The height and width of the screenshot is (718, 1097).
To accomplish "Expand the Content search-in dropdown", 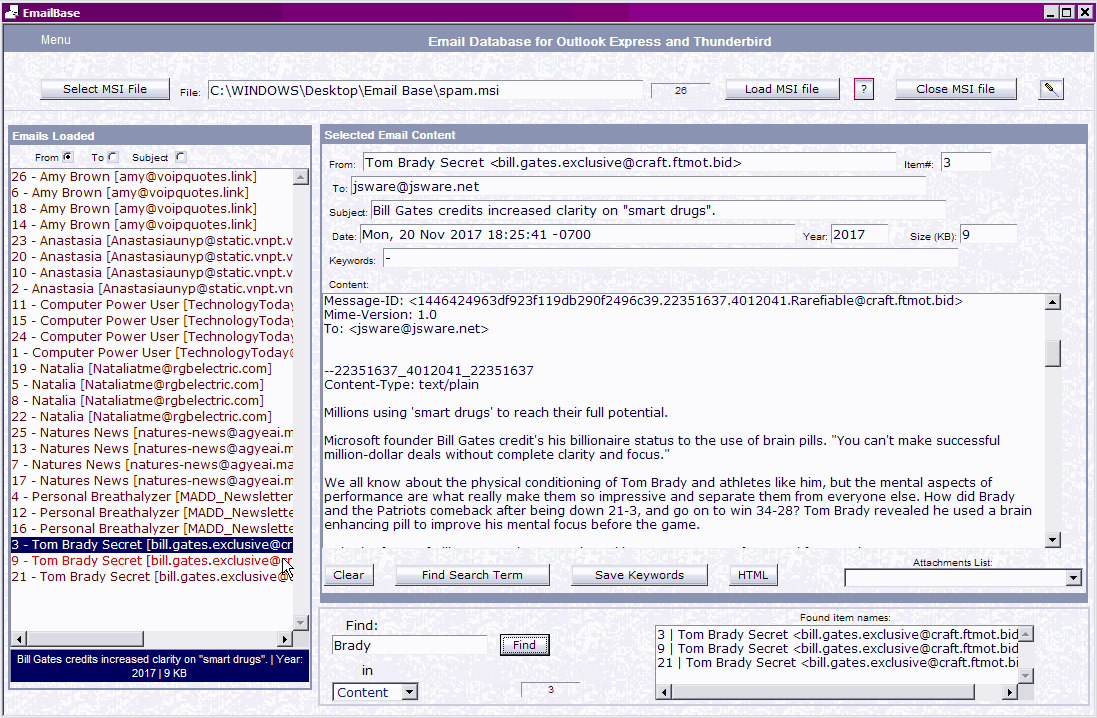I will pyautogui.click(x=410, y=692).
